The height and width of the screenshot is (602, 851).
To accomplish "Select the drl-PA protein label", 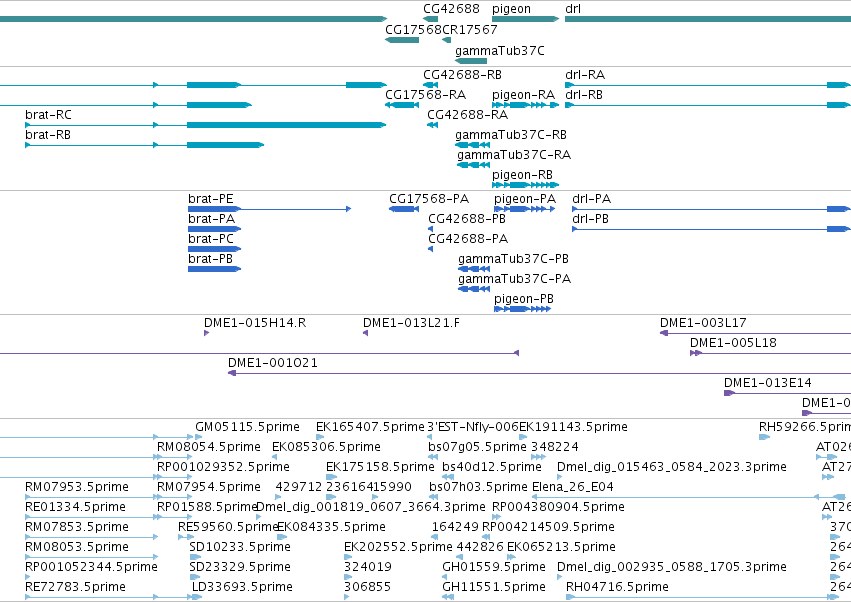I will point(591,199).
